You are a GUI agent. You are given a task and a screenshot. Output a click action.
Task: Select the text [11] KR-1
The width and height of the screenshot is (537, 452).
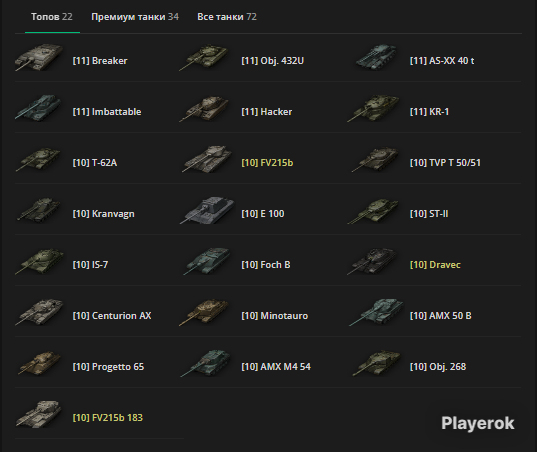tap(429, 112)
